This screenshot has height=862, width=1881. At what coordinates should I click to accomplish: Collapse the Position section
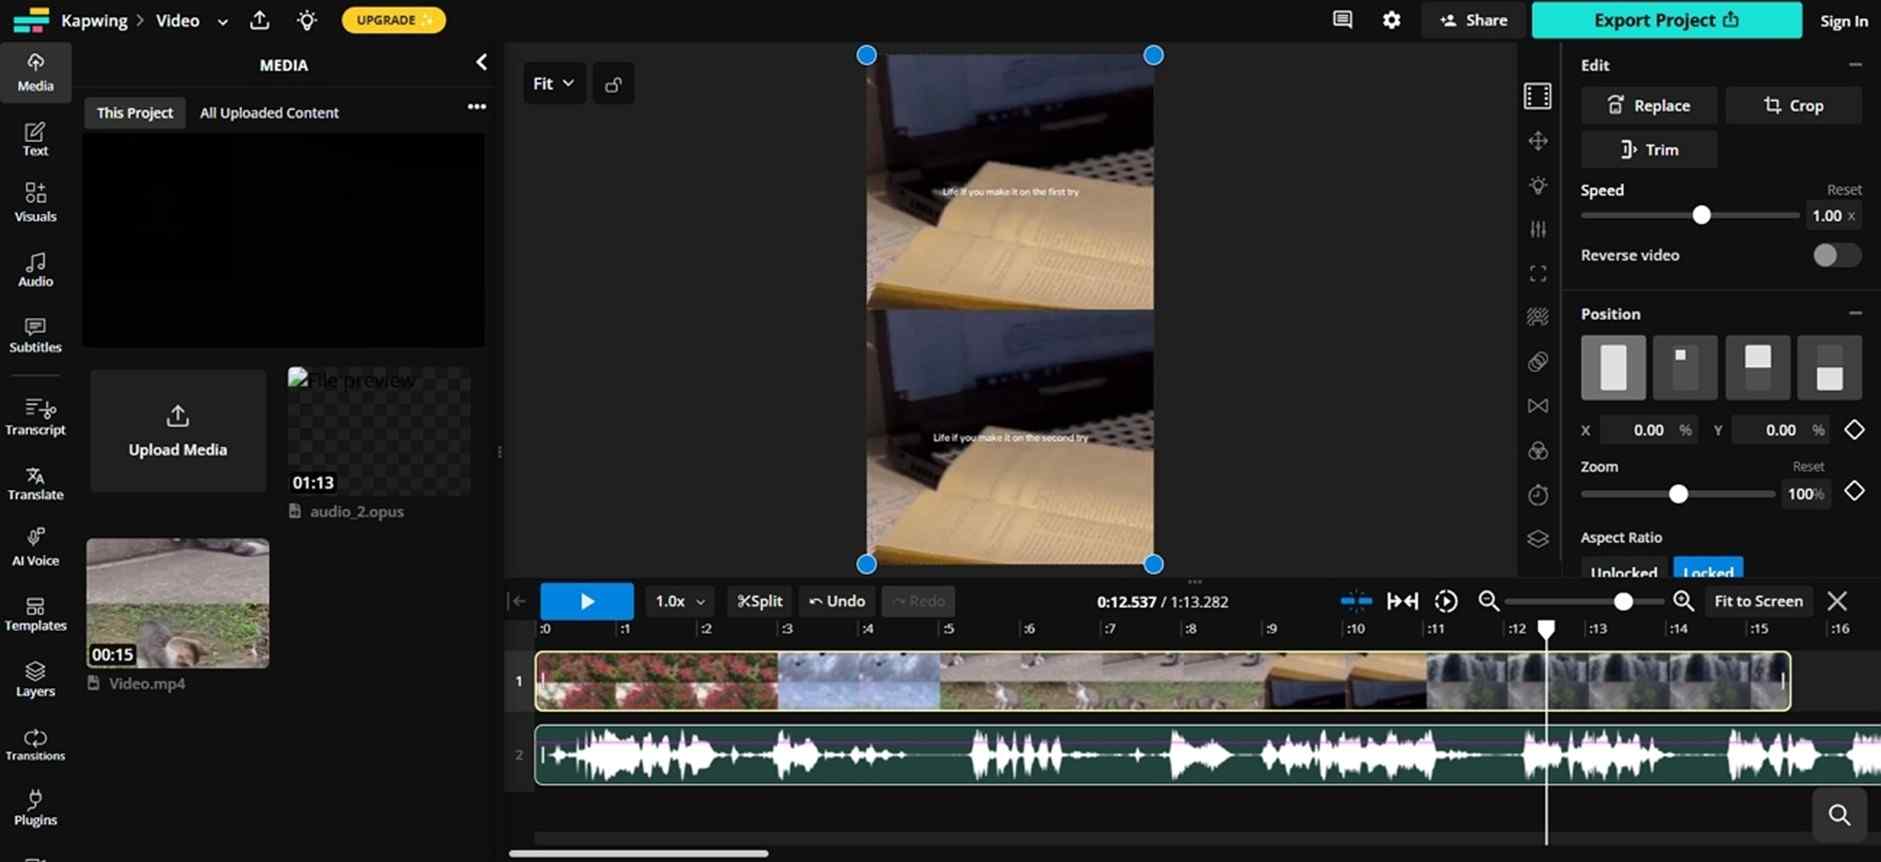pos(1855,314)
